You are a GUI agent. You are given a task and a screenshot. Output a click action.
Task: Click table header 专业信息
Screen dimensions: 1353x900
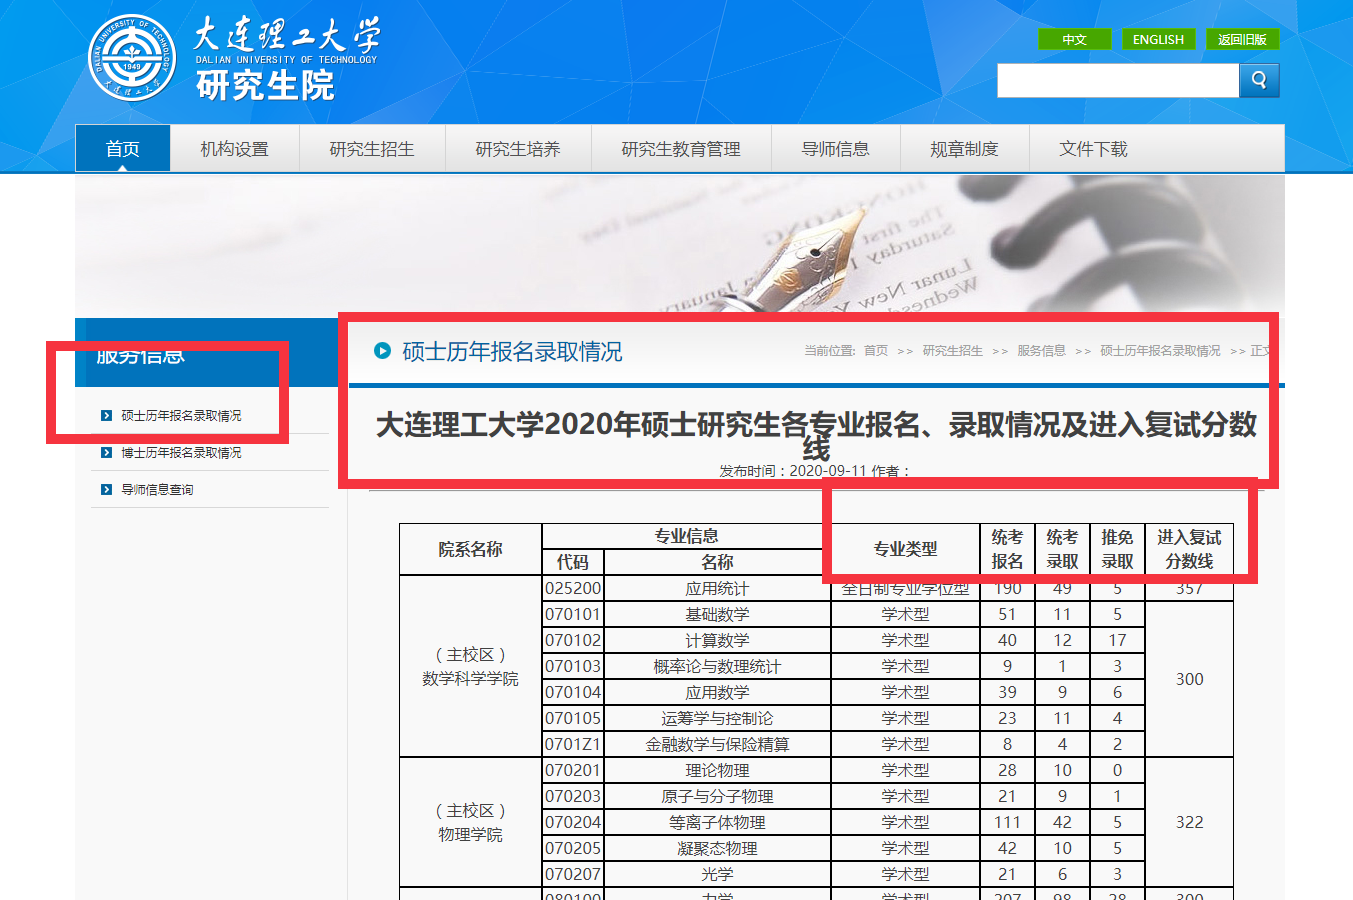click(x=686, y=536)
